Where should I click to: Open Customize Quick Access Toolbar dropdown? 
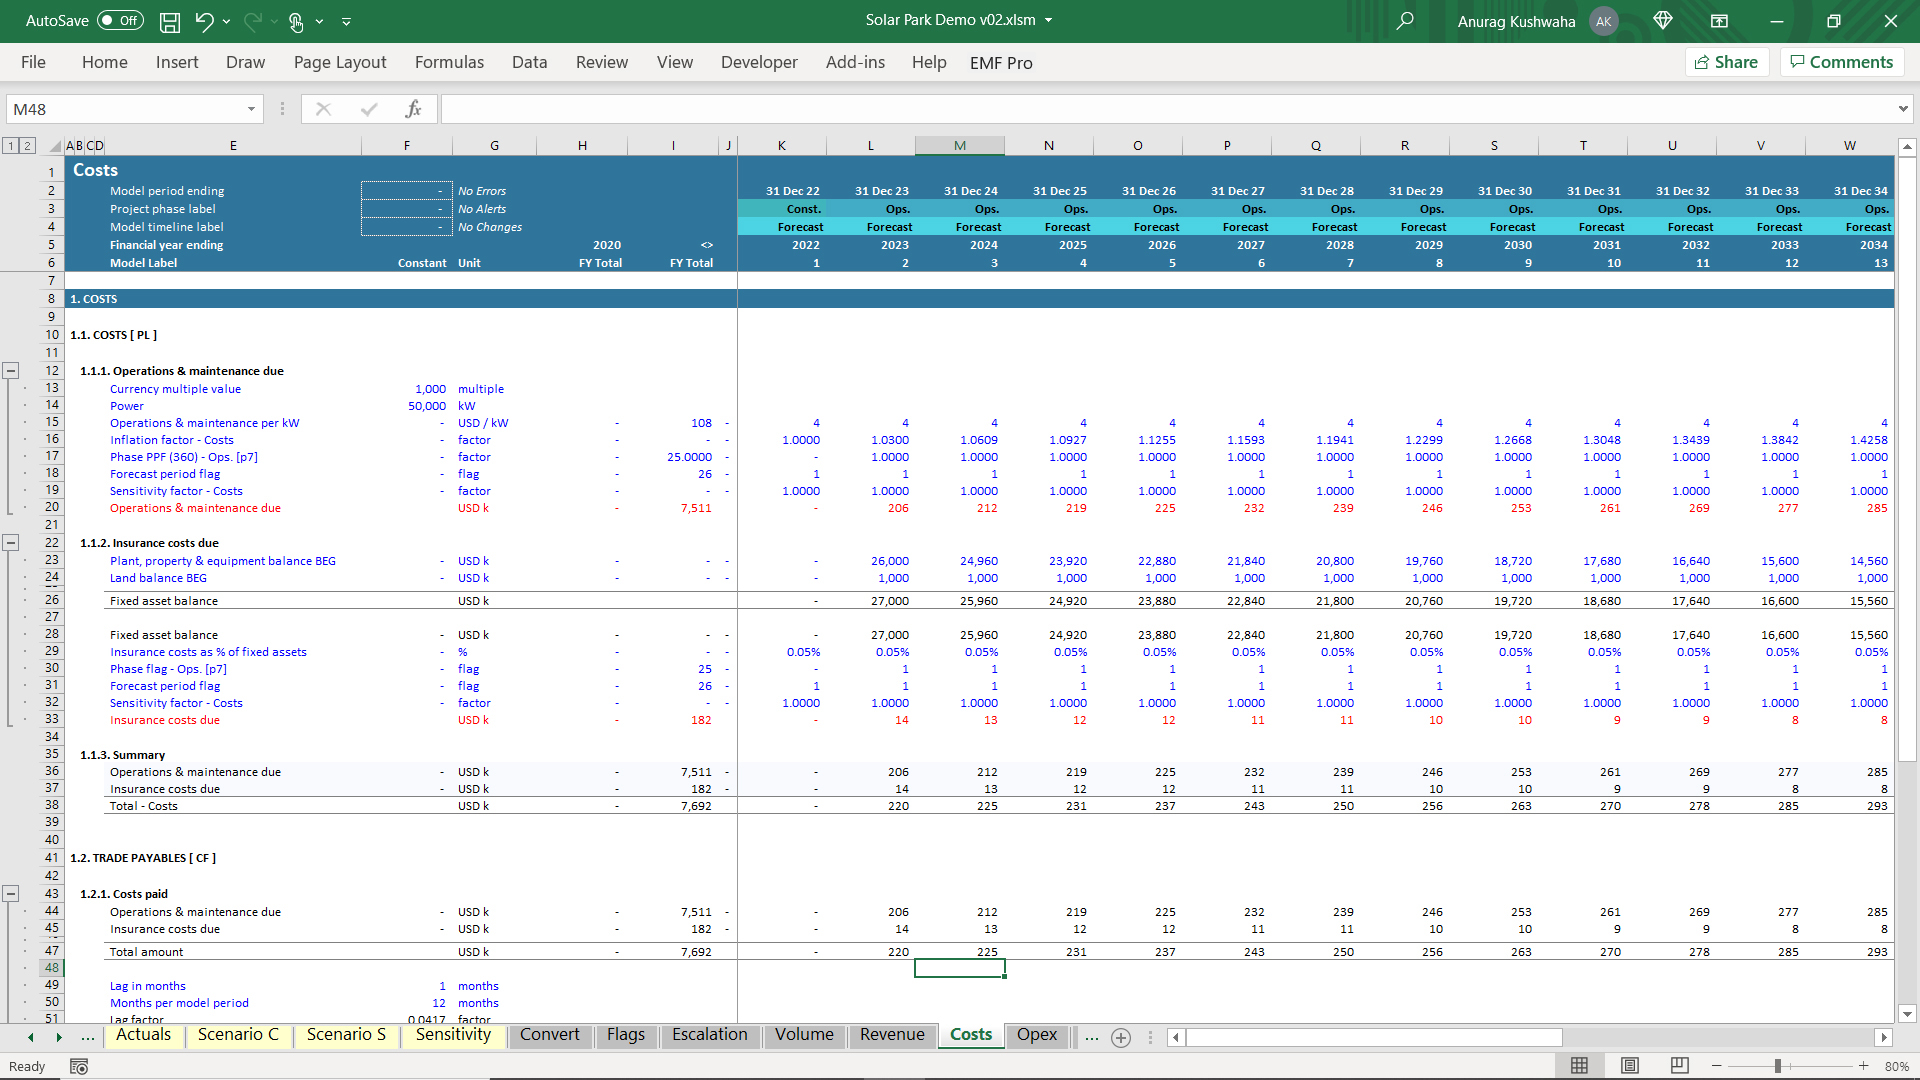(346, 21)
